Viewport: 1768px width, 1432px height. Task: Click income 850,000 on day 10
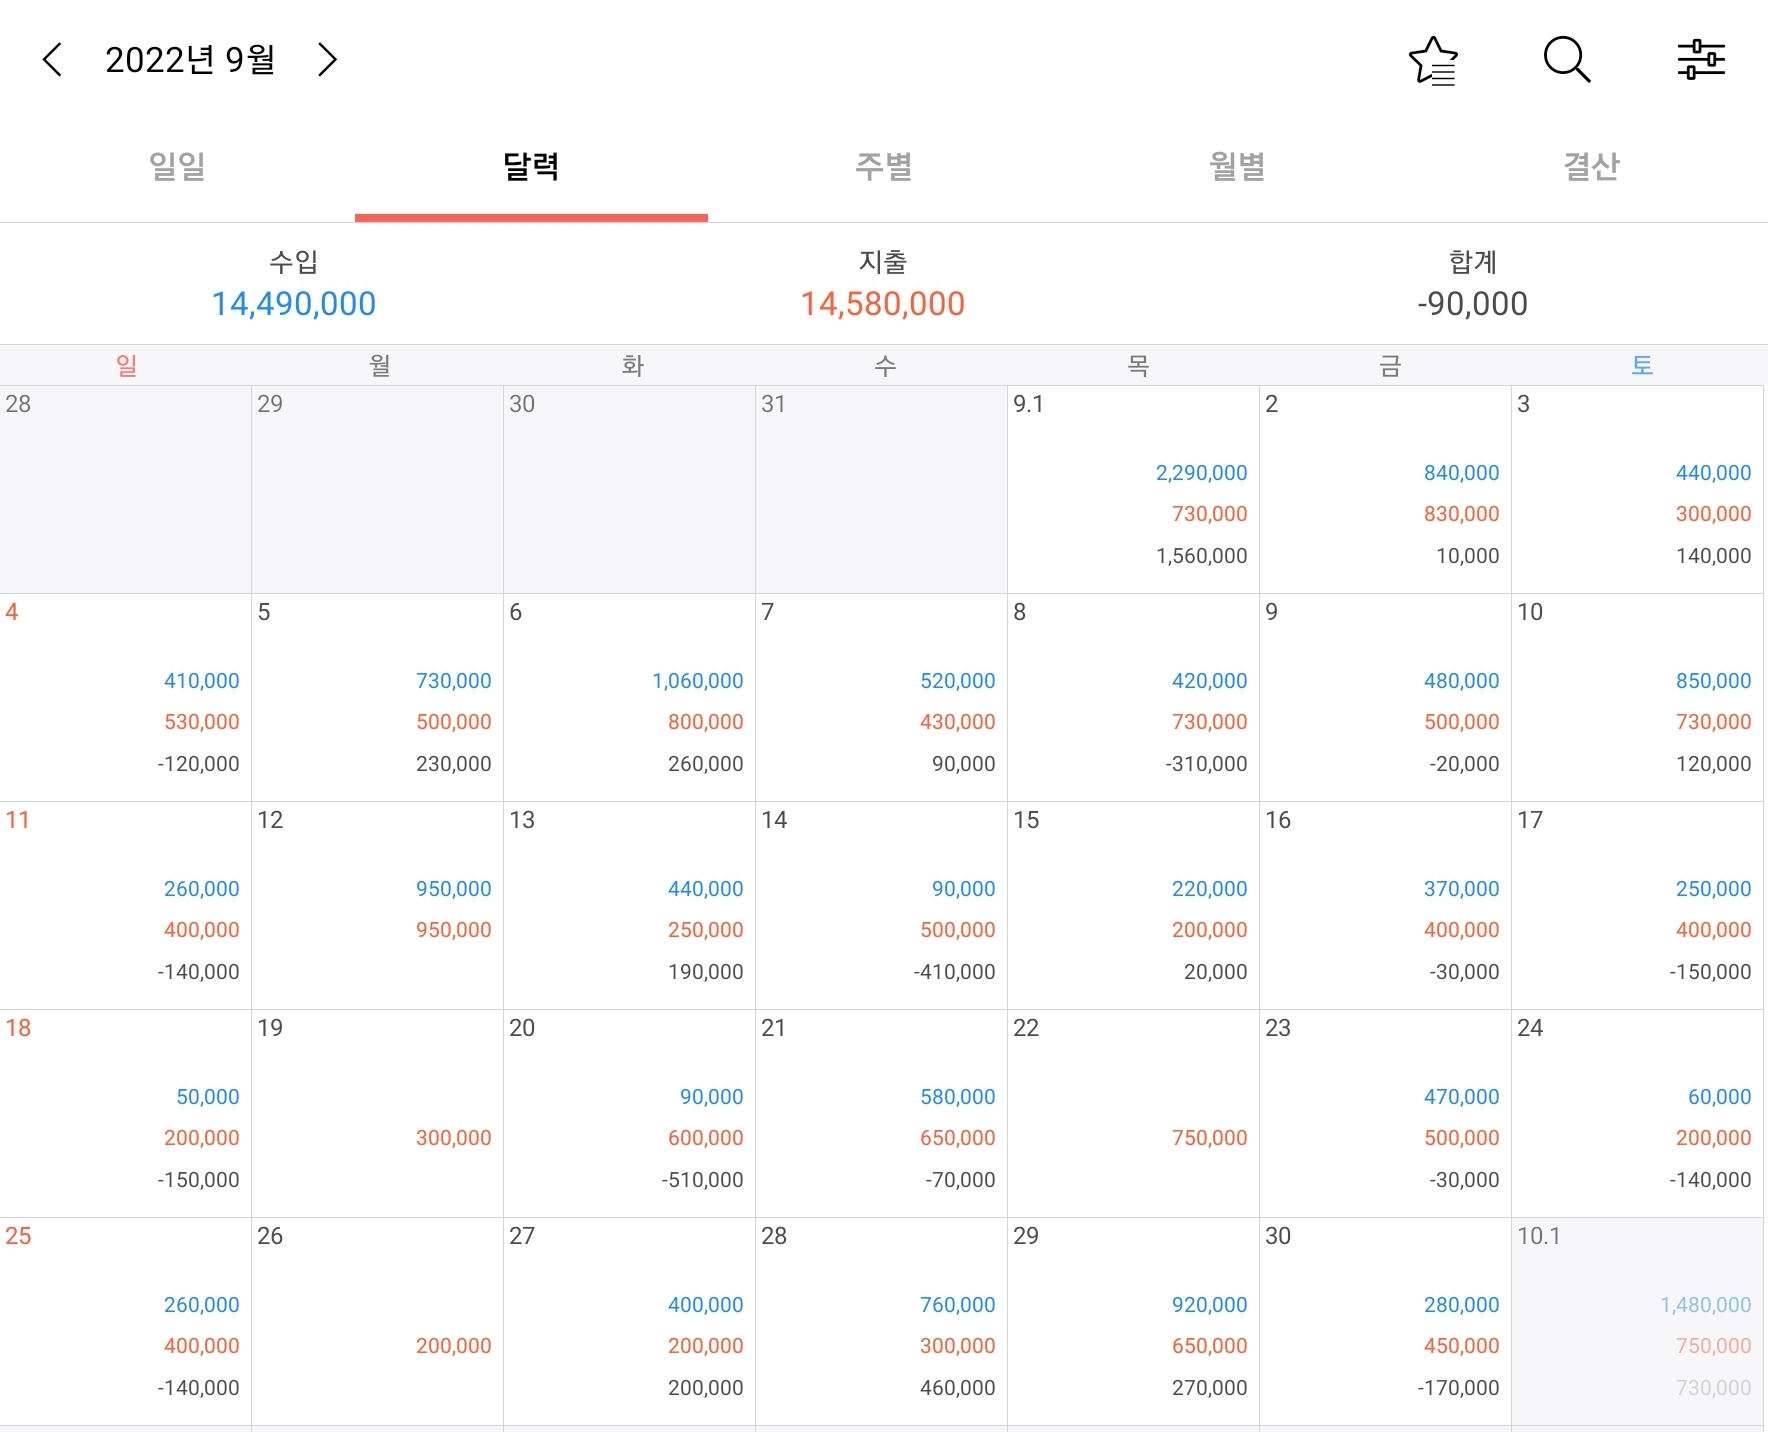pyautogui.click(x=1714, y=681)
